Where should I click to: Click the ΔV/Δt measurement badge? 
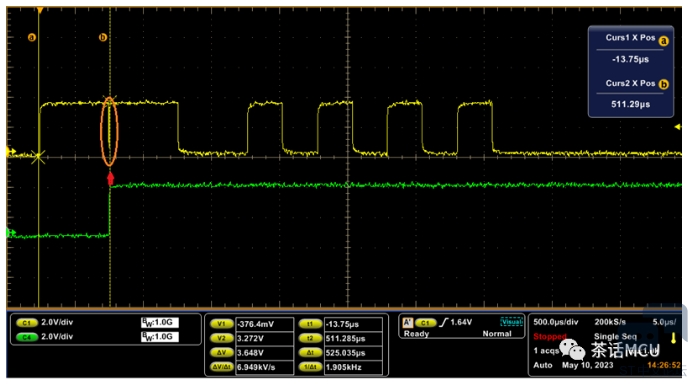pyautogui.click(x=221, y=367)
